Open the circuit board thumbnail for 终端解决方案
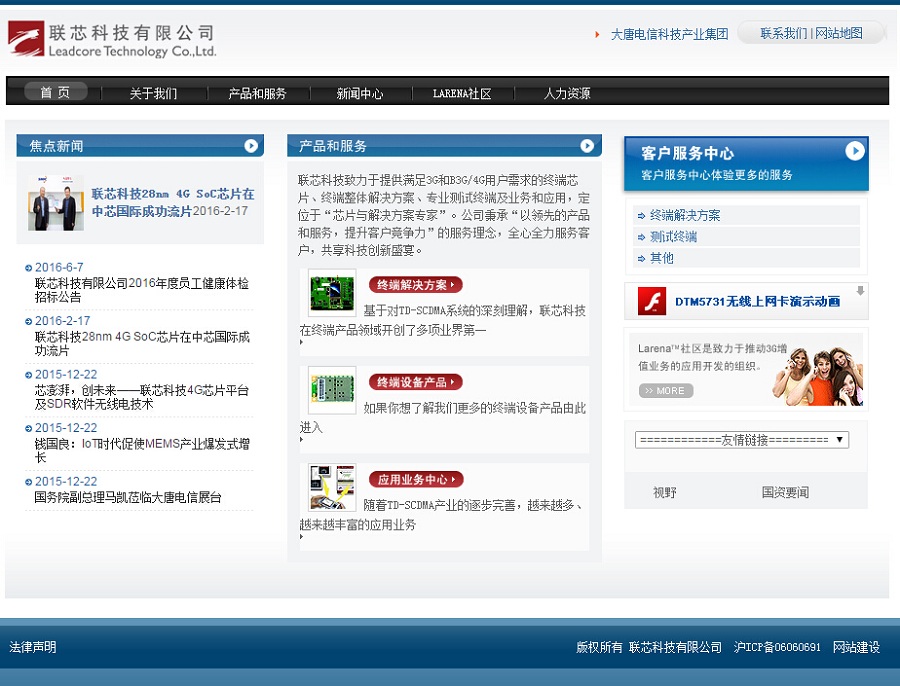This screenshot has height=686, width=900. (332, 292)
